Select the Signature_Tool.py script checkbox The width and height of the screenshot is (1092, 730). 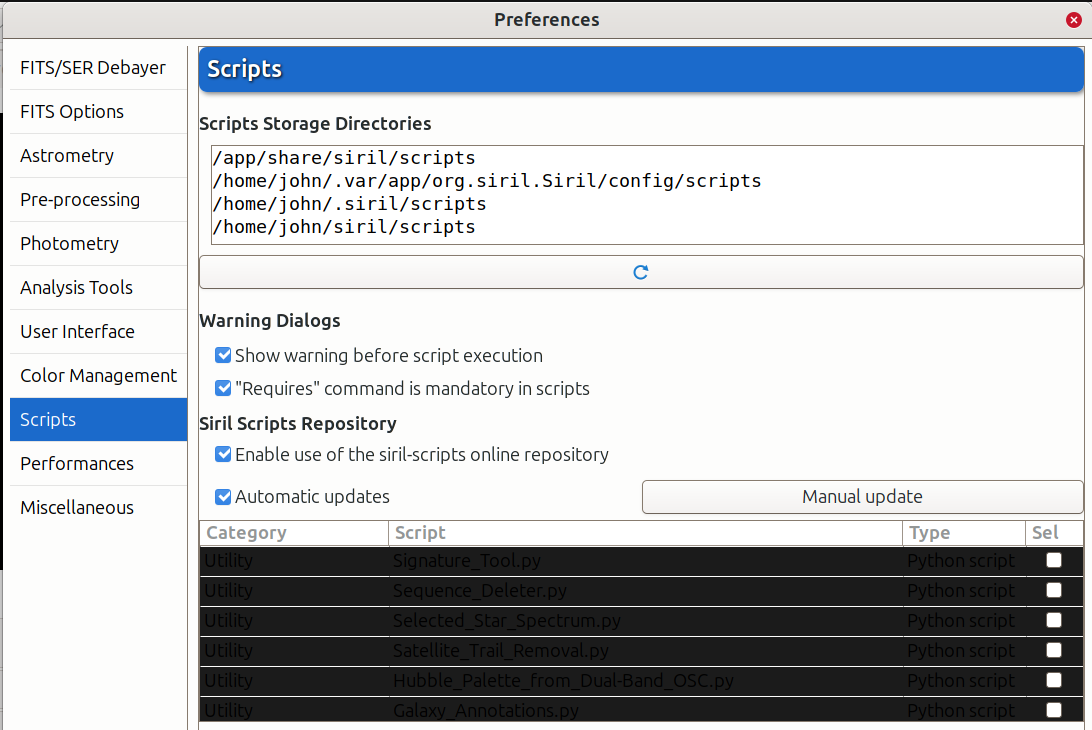coord(1053,561)
